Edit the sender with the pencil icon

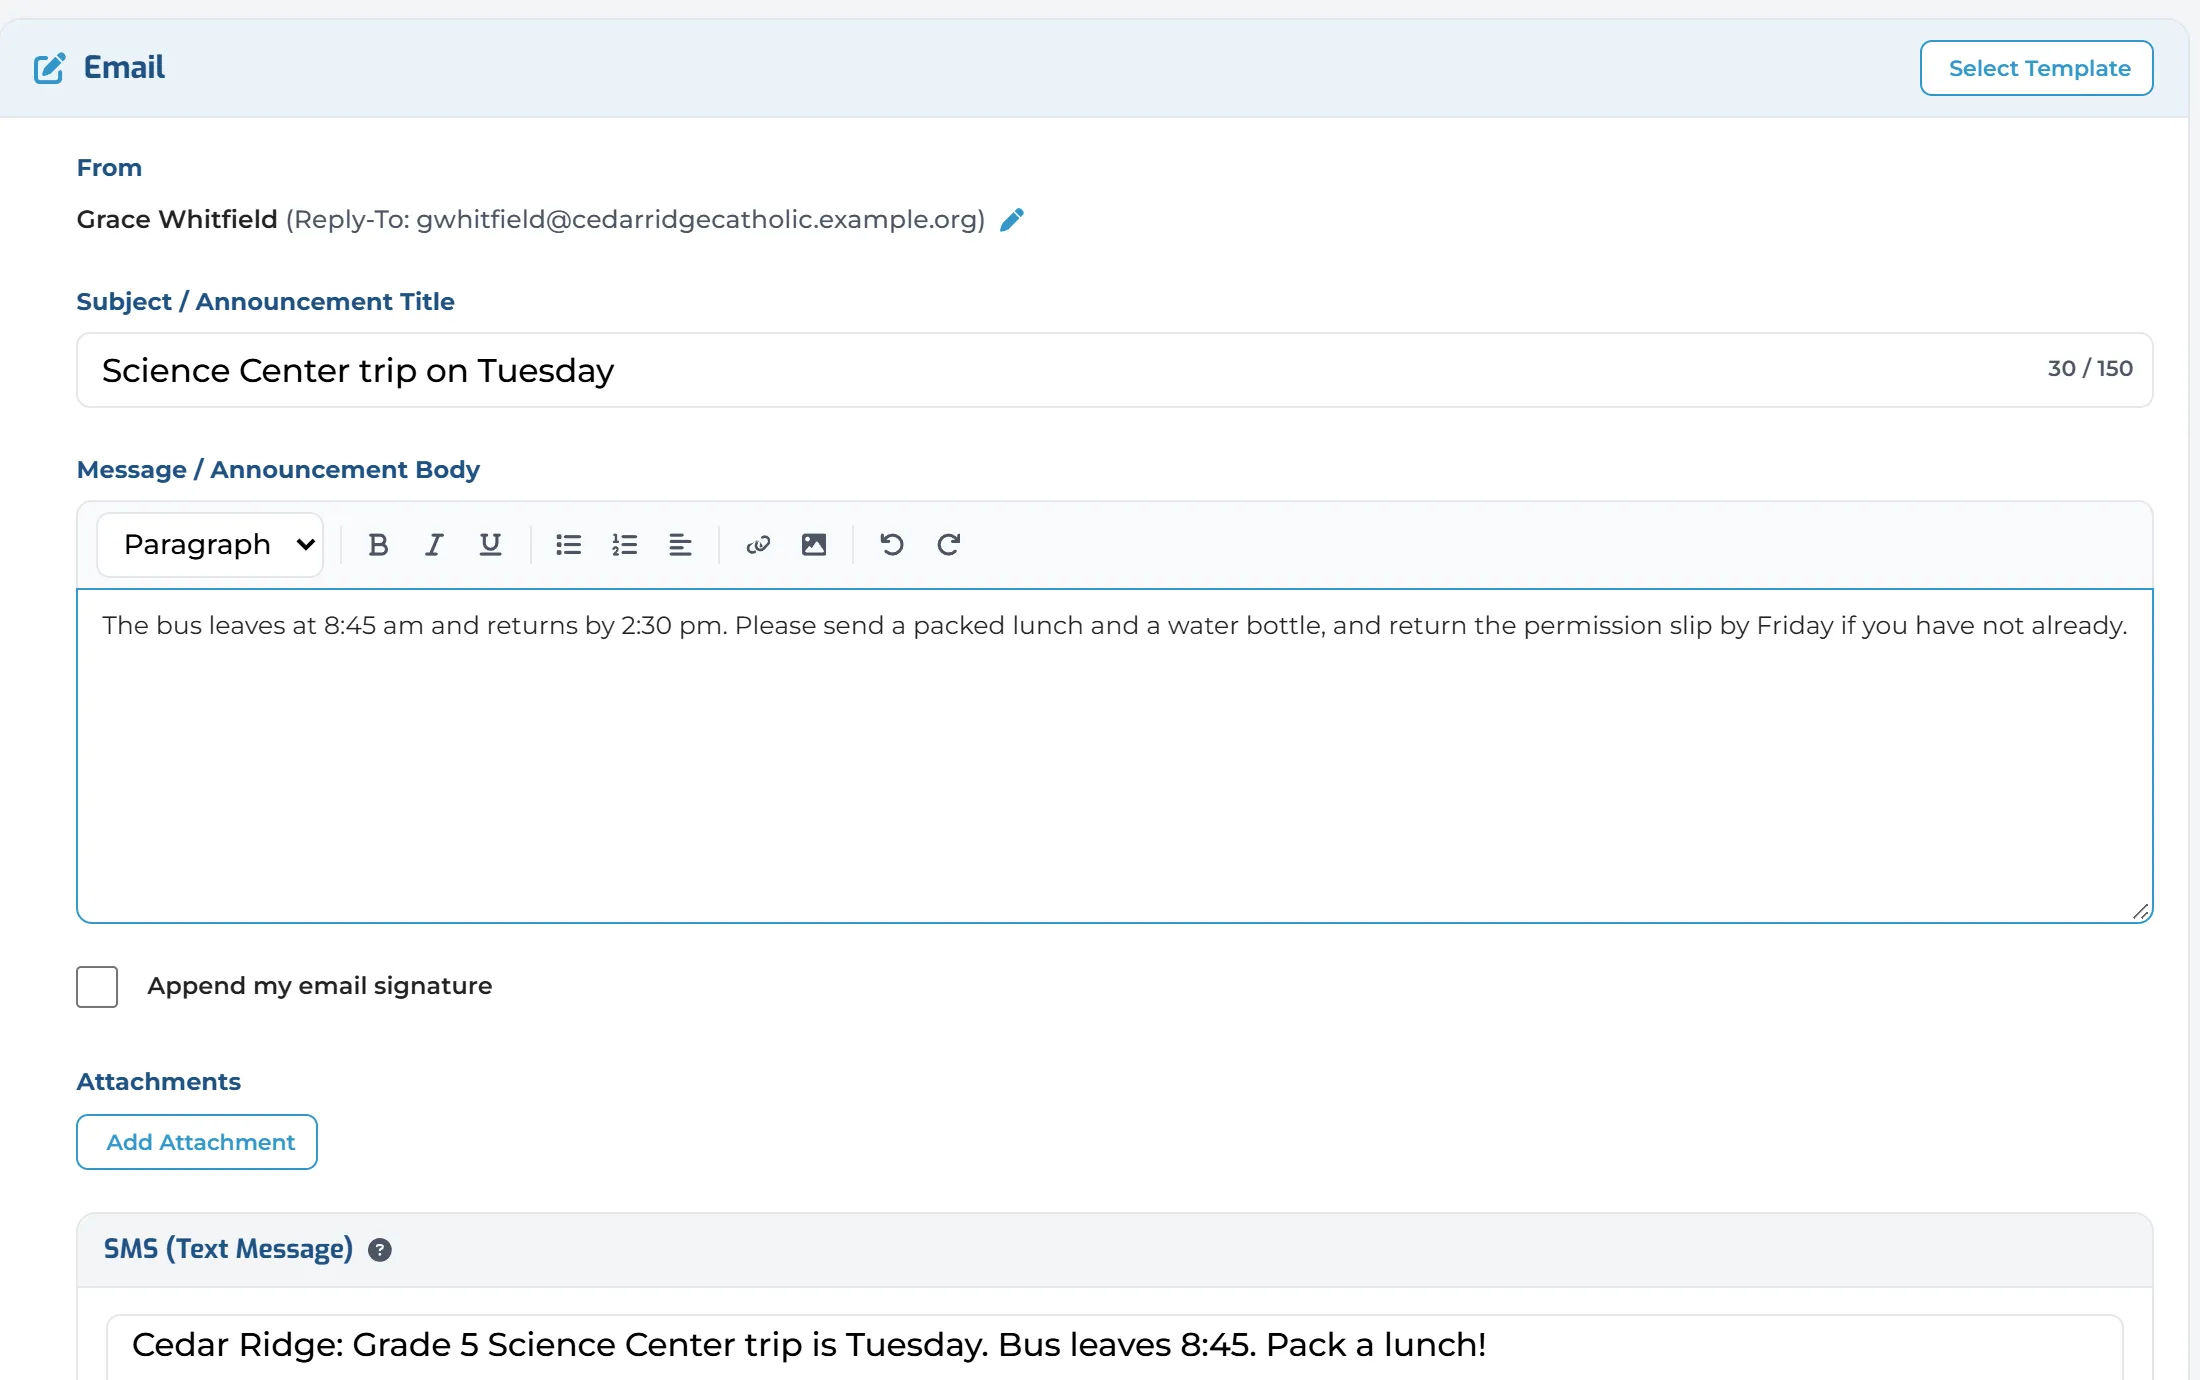click(x=1012, y=219)
